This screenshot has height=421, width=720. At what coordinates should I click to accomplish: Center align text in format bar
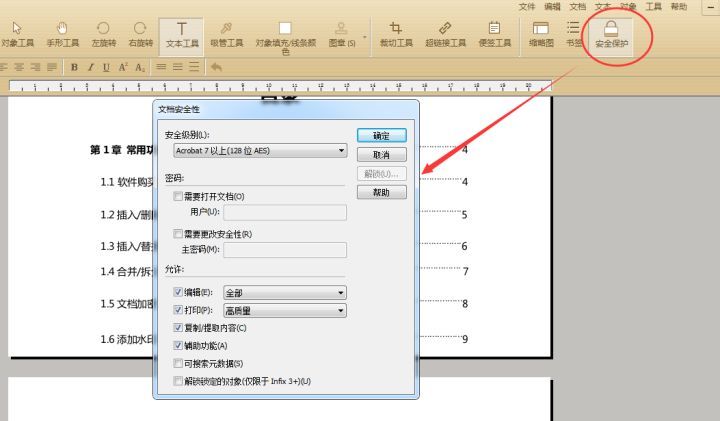[19, 67]
